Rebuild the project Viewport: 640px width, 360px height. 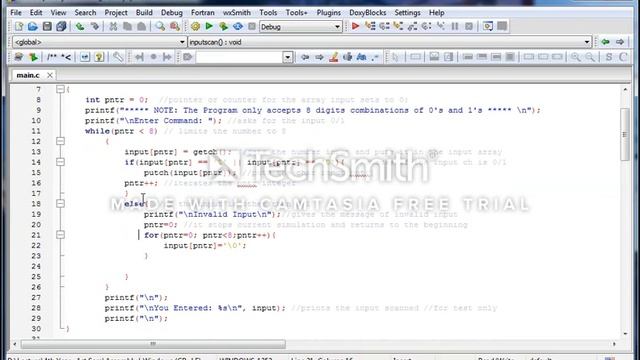238,27
